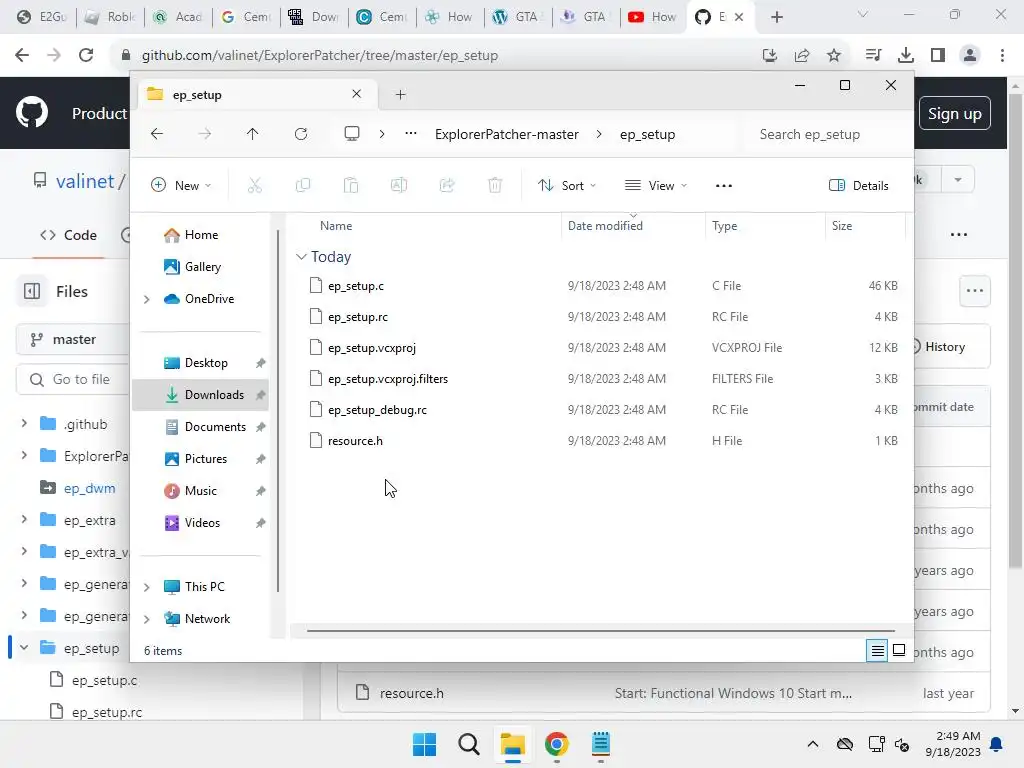This screenshot has height=768, width=1024.
Task: Click the PC icon in the address bar
Action: point(352,135)
